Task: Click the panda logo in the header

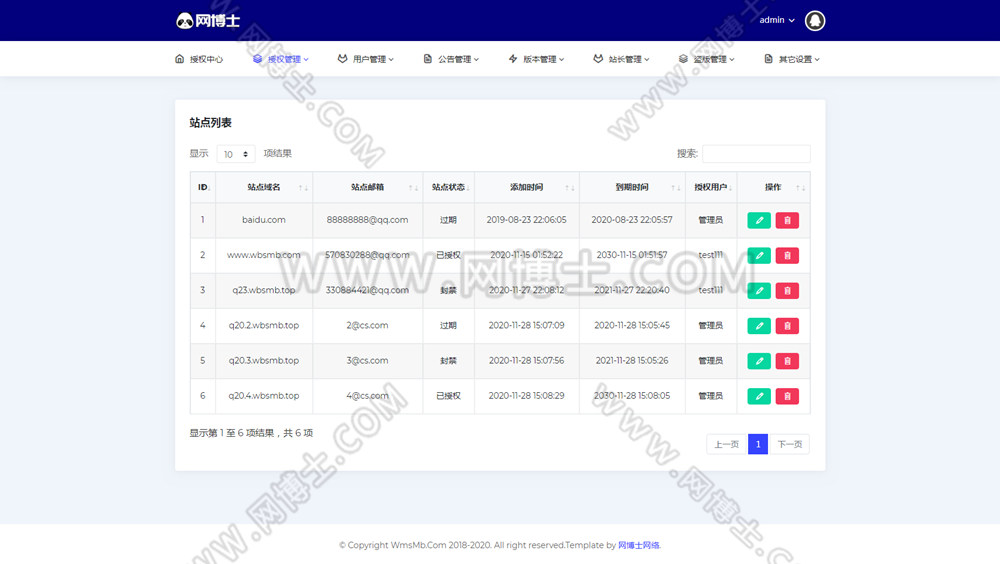Action: [208, 20]
